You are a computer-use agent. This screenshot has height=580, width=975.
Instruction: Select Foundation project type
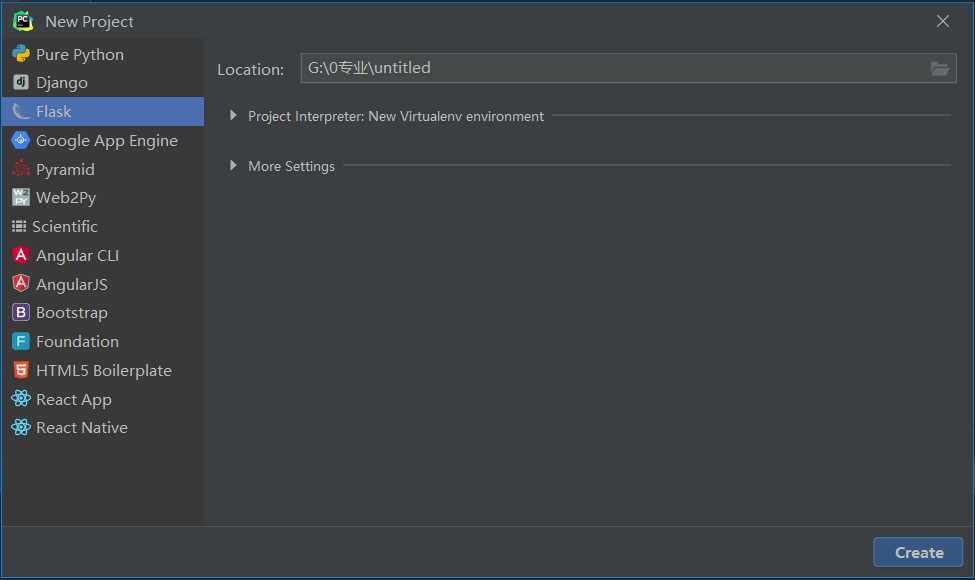pyautogui.click(x=102, y=341)
